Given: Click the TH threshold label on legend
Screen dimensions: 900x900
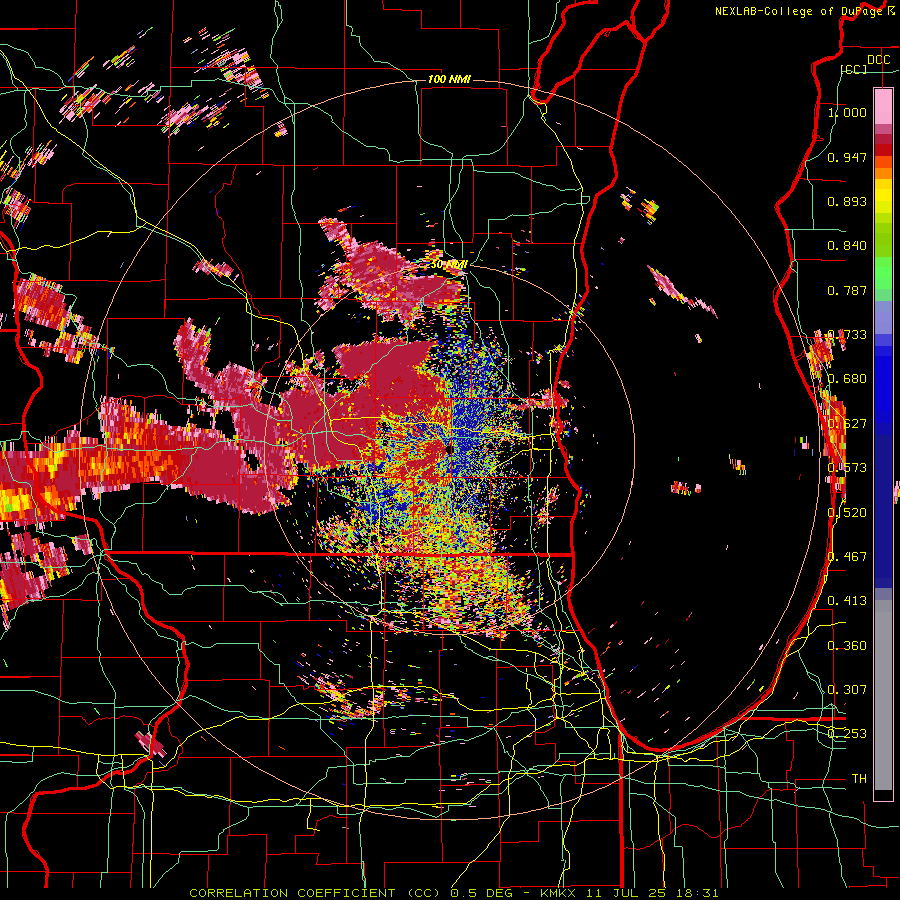Looking at the screenshot, I should [859, 779].
